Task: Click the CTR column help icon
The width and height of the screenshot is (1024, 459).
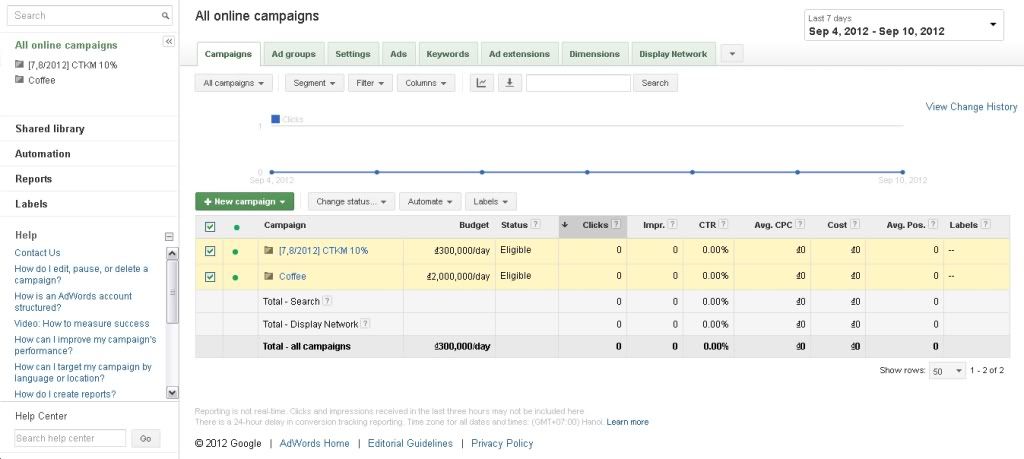Action: point(724,225)
